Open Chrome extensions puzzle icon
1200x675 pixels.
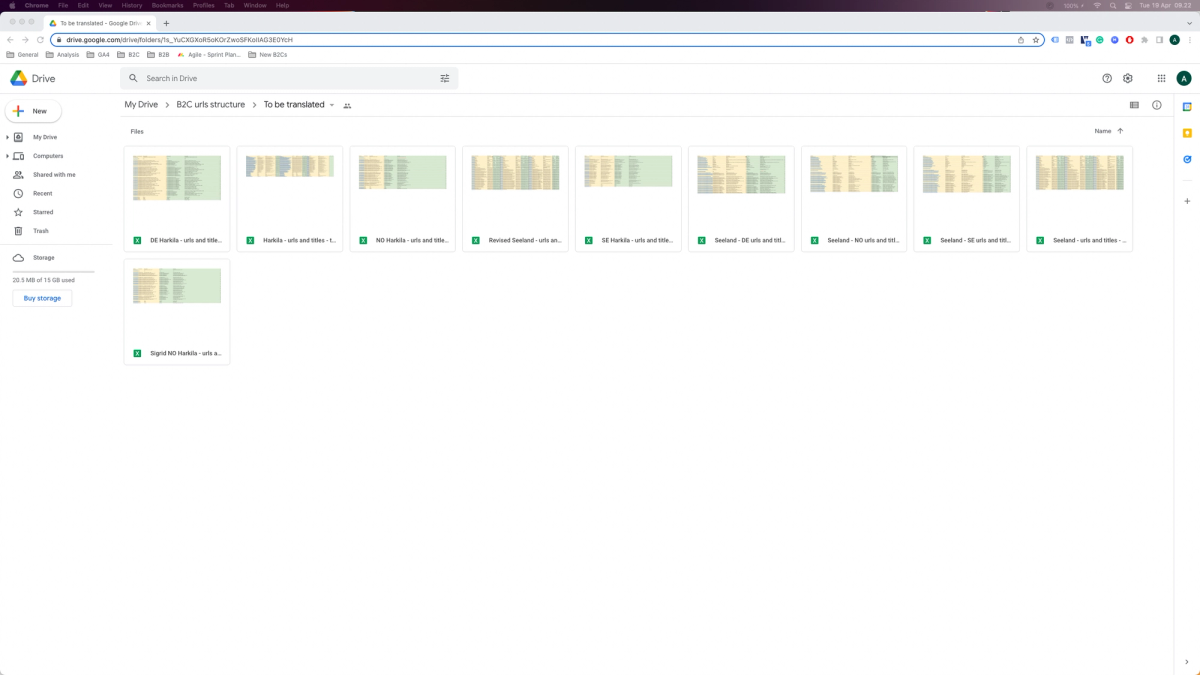click(x=1145, y=40)
